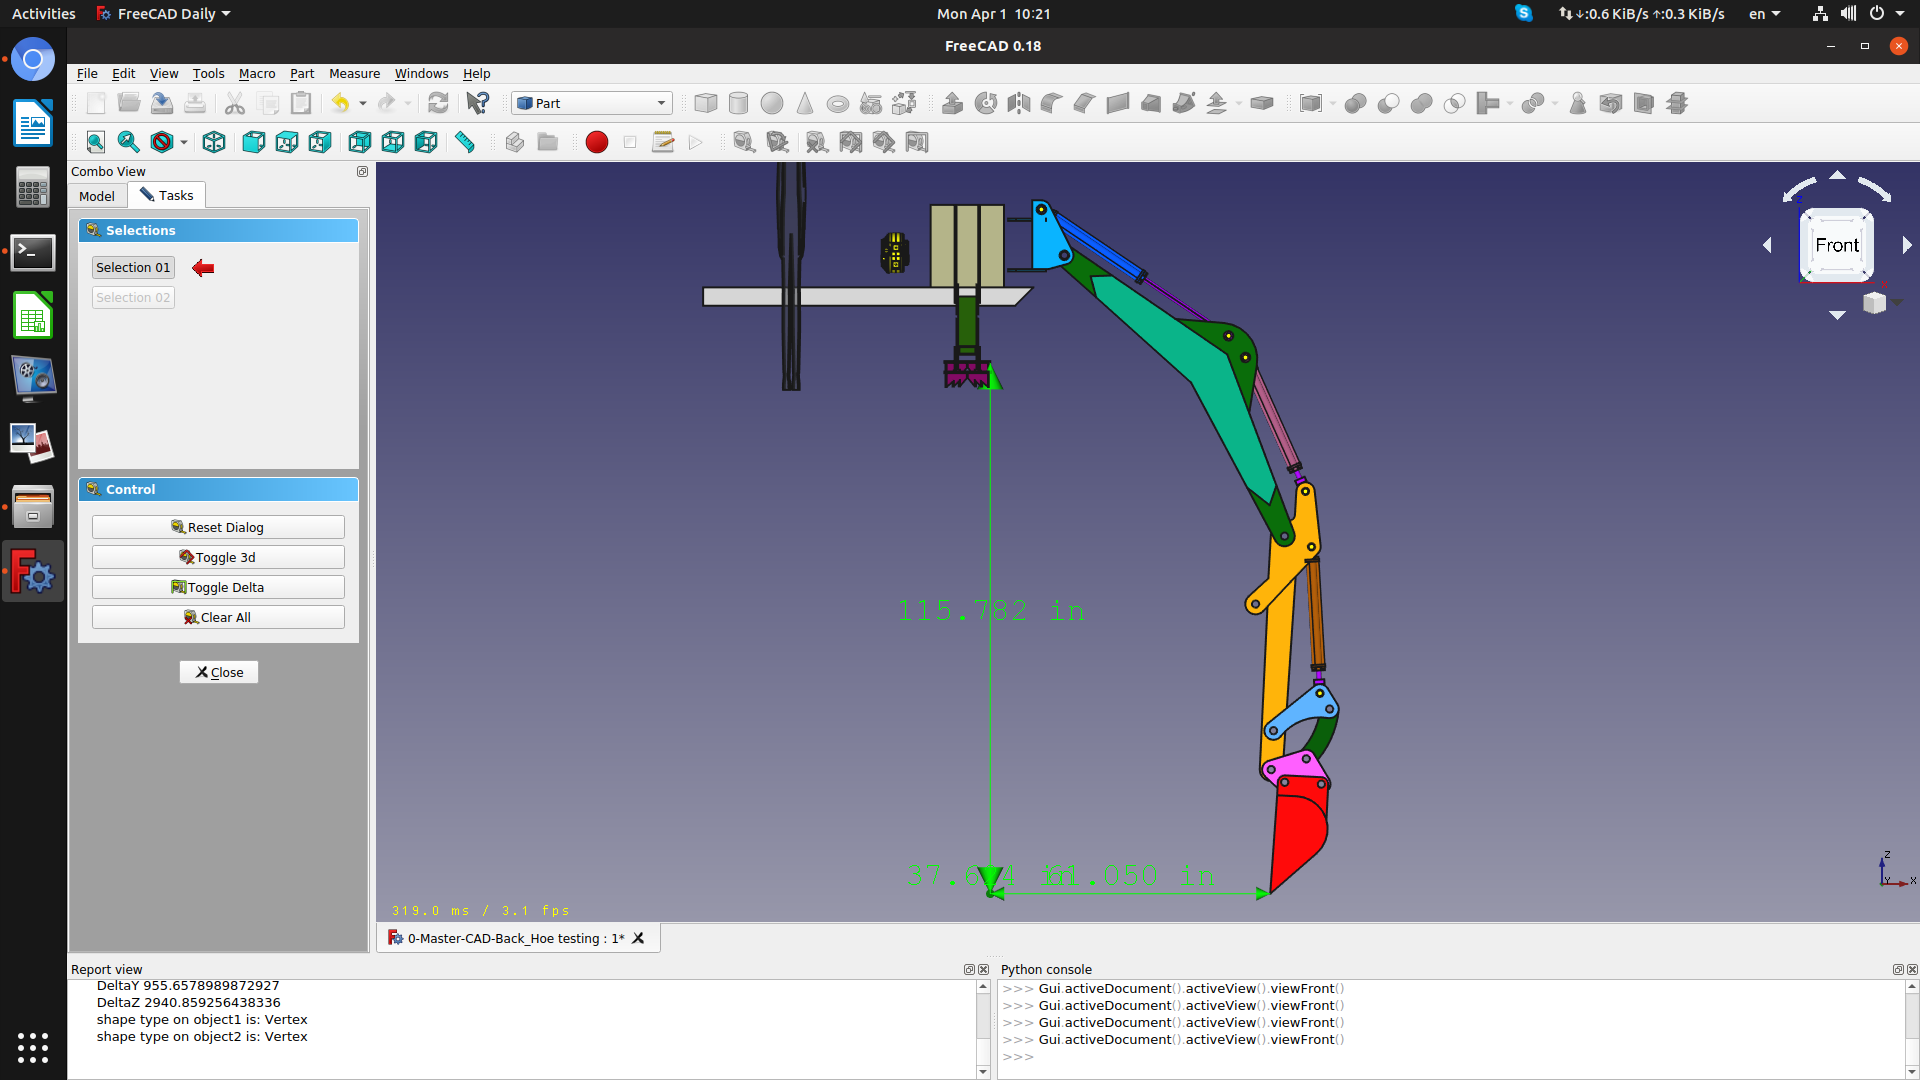Click the Fit All view icon
1920x1080 pixels.
point(95,142)
